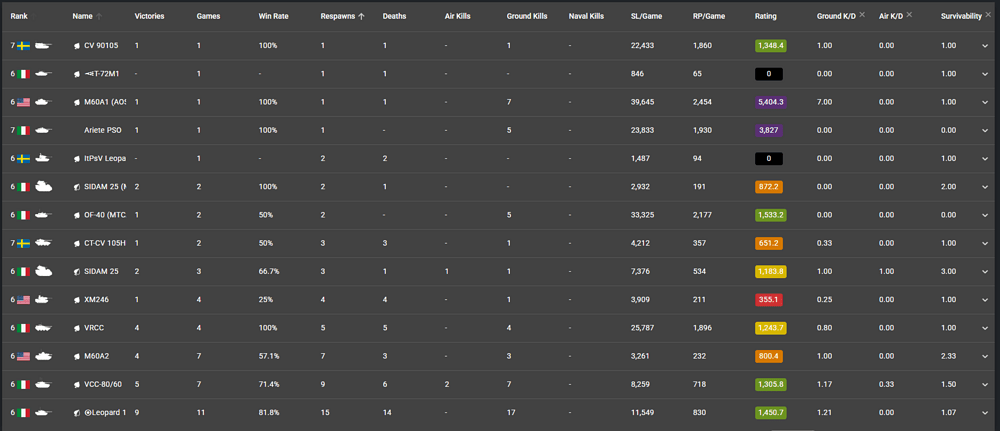Click the US flag in the XM246 row

(x=24, y=299)
